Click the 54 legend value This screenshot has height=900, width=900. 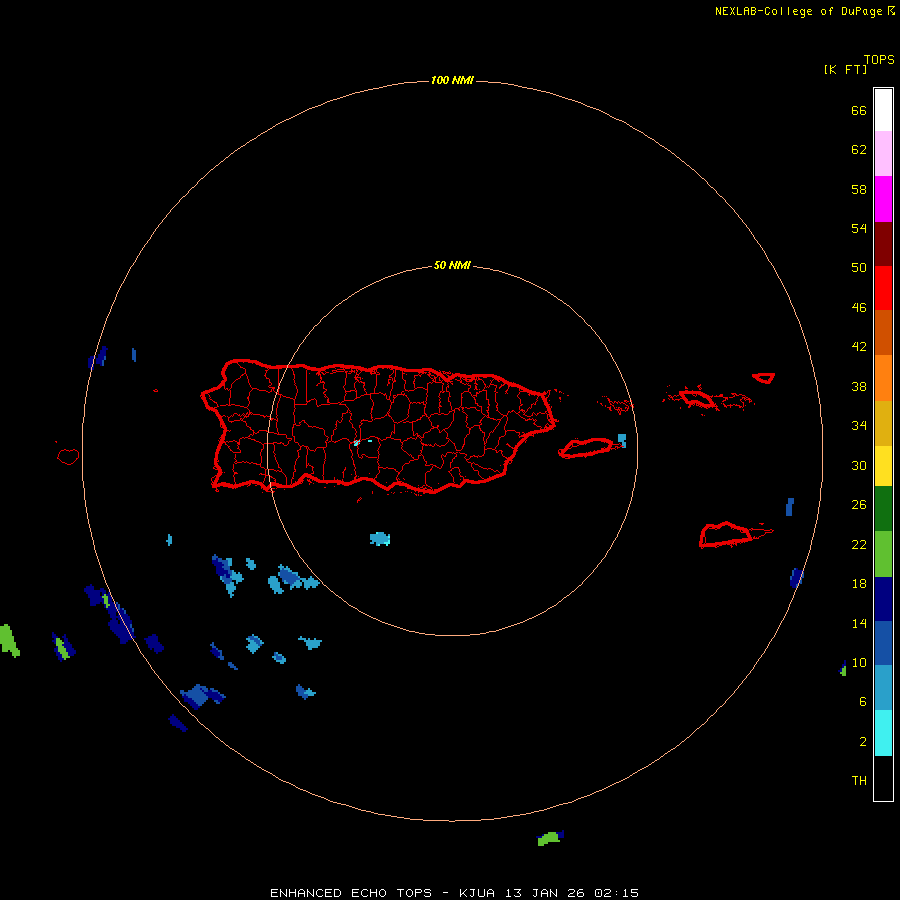coord(859,228)
